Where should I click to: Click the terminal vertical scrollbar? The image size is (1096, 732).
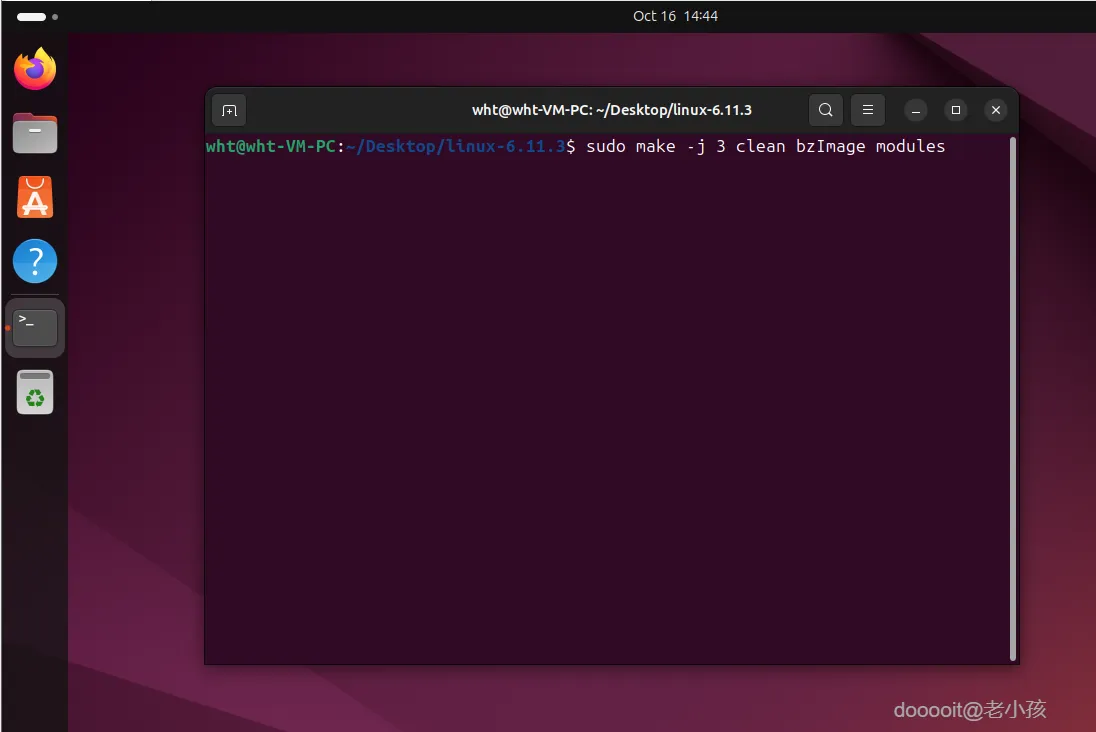pos(1012,399)
